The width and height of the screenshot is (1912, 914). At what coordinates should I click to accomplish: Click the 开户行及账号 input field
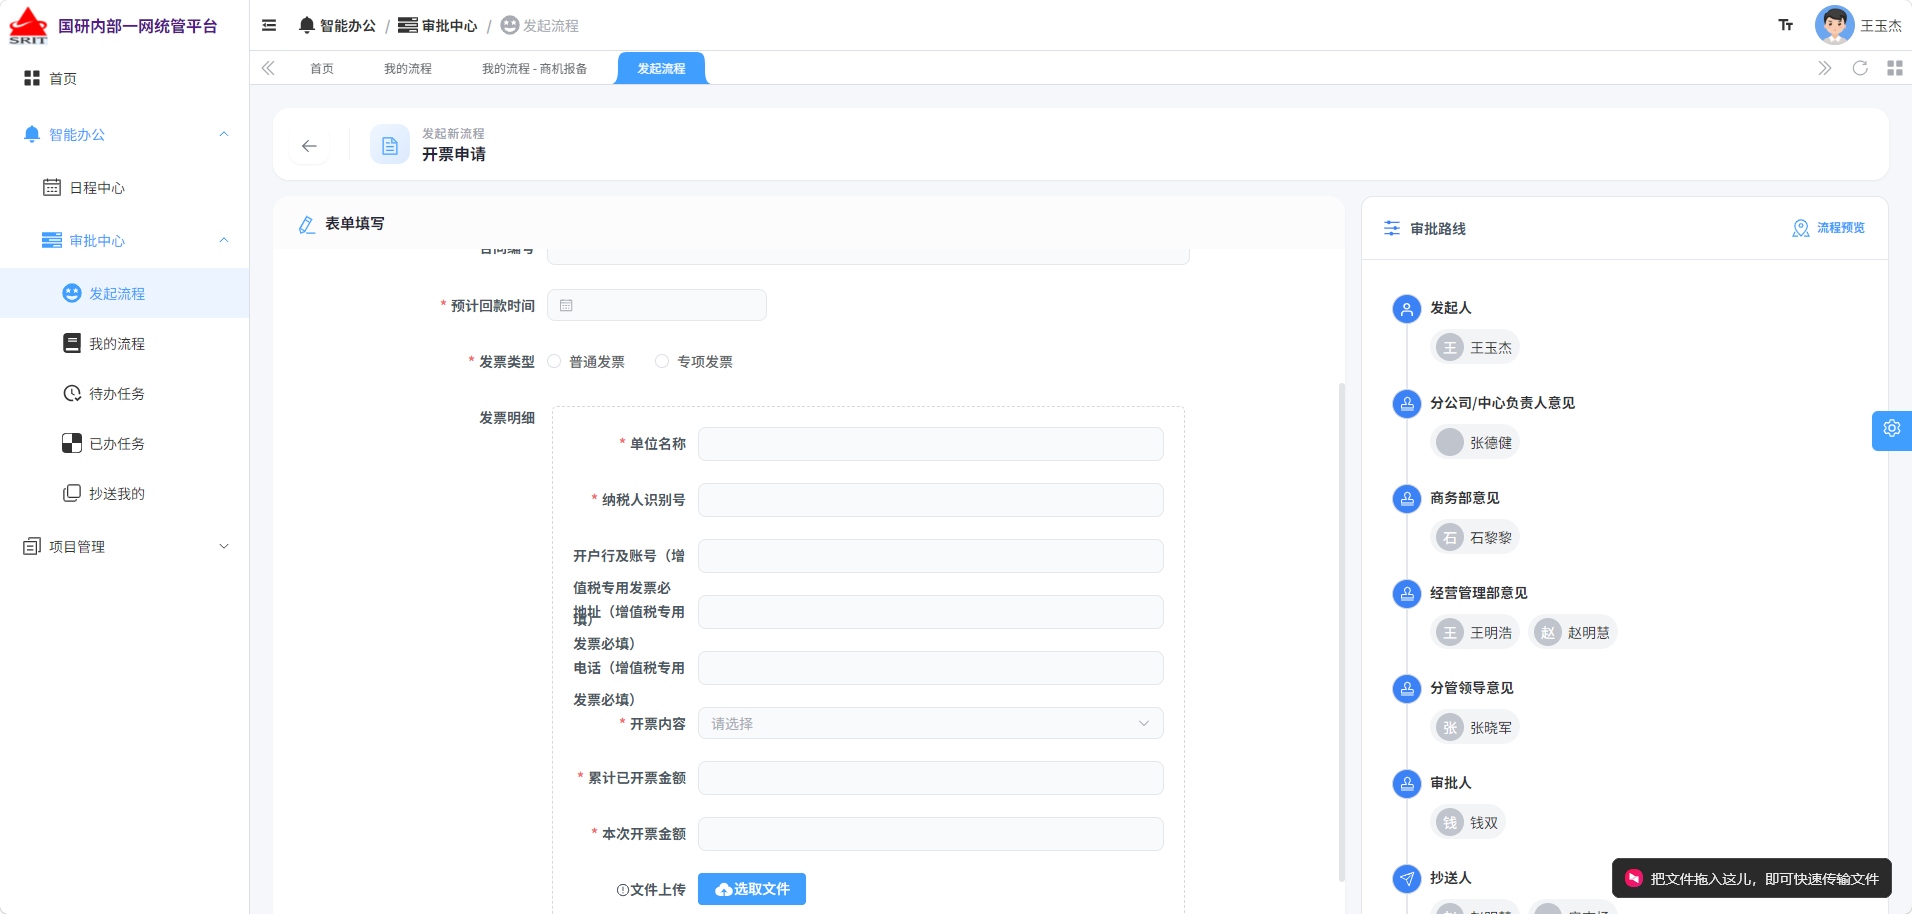coord(930,556)
